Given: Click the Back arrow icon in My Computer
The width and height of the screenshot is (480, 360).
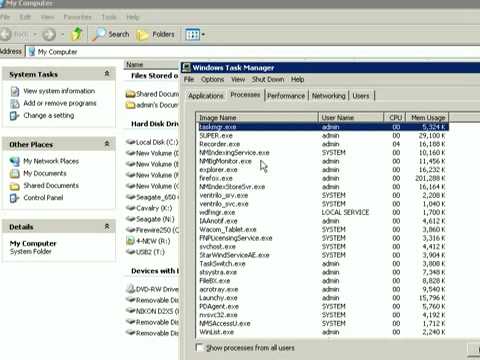Looking at the screenshot, I should click(5, 34).
